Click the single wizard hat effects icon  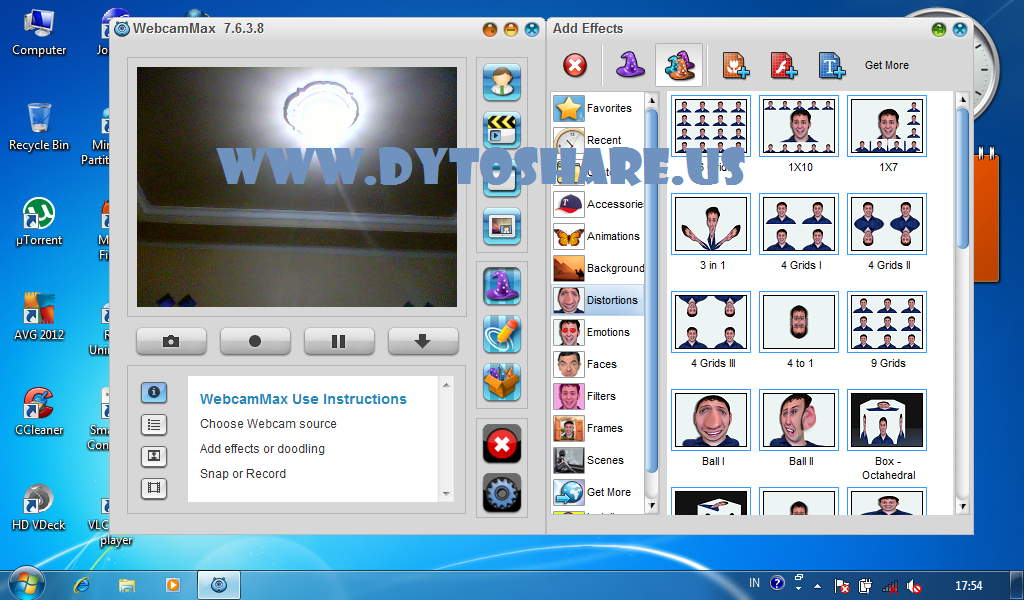(x=630, y=65)
